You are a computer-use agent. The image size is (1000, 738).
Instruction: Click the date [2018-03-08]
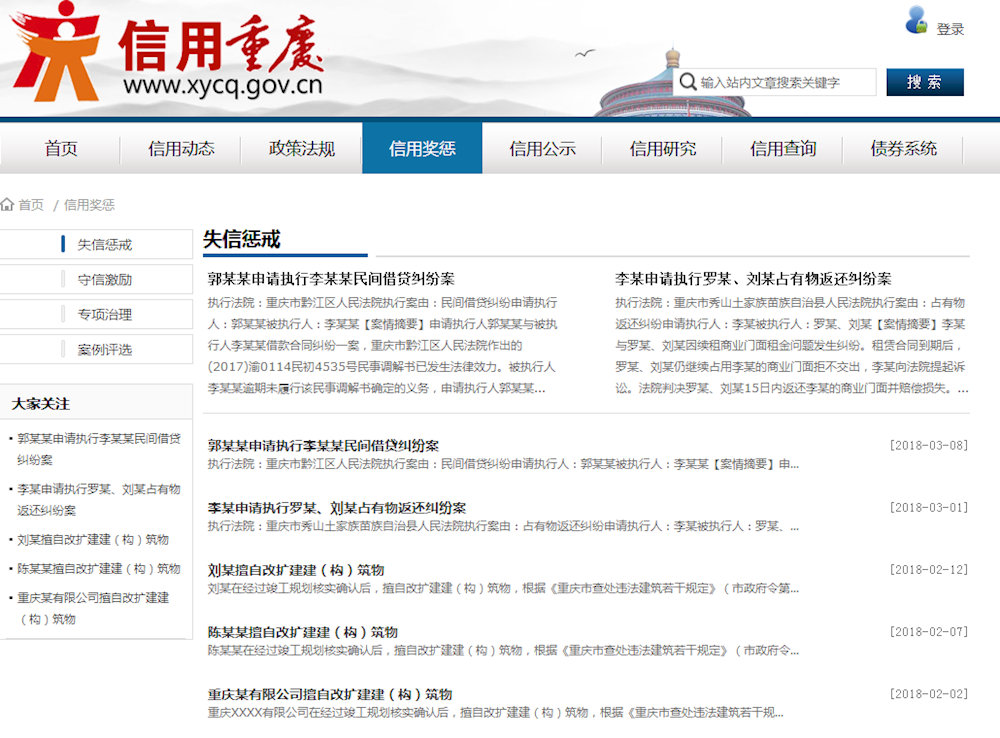point(929,445)
